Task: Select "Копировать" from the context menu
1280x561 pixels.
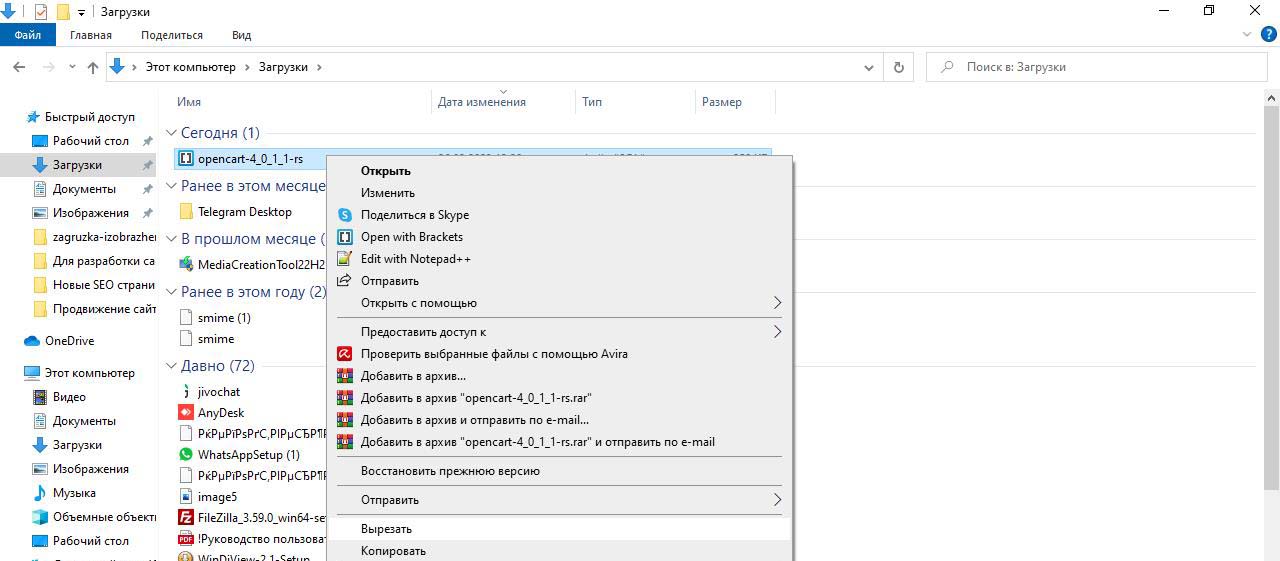Action: [393, 551]
